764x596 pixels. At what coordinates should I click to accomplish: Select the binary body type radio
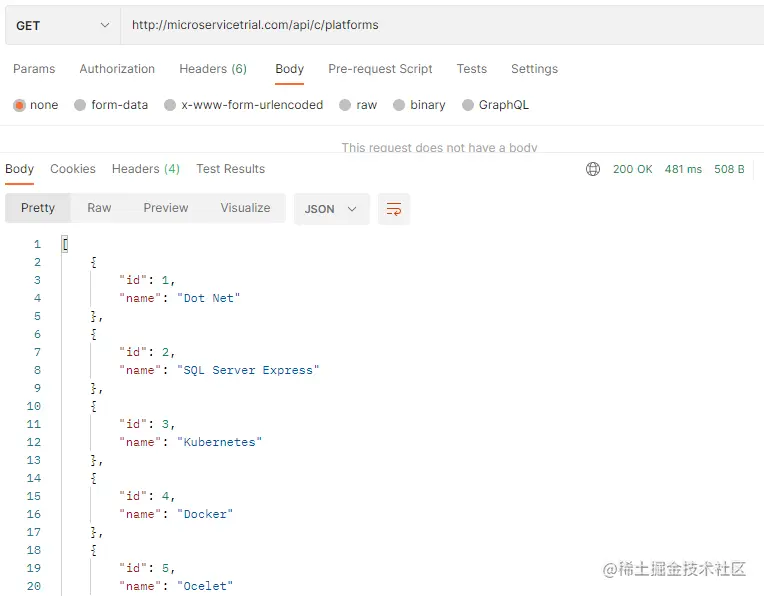point(399,105)
